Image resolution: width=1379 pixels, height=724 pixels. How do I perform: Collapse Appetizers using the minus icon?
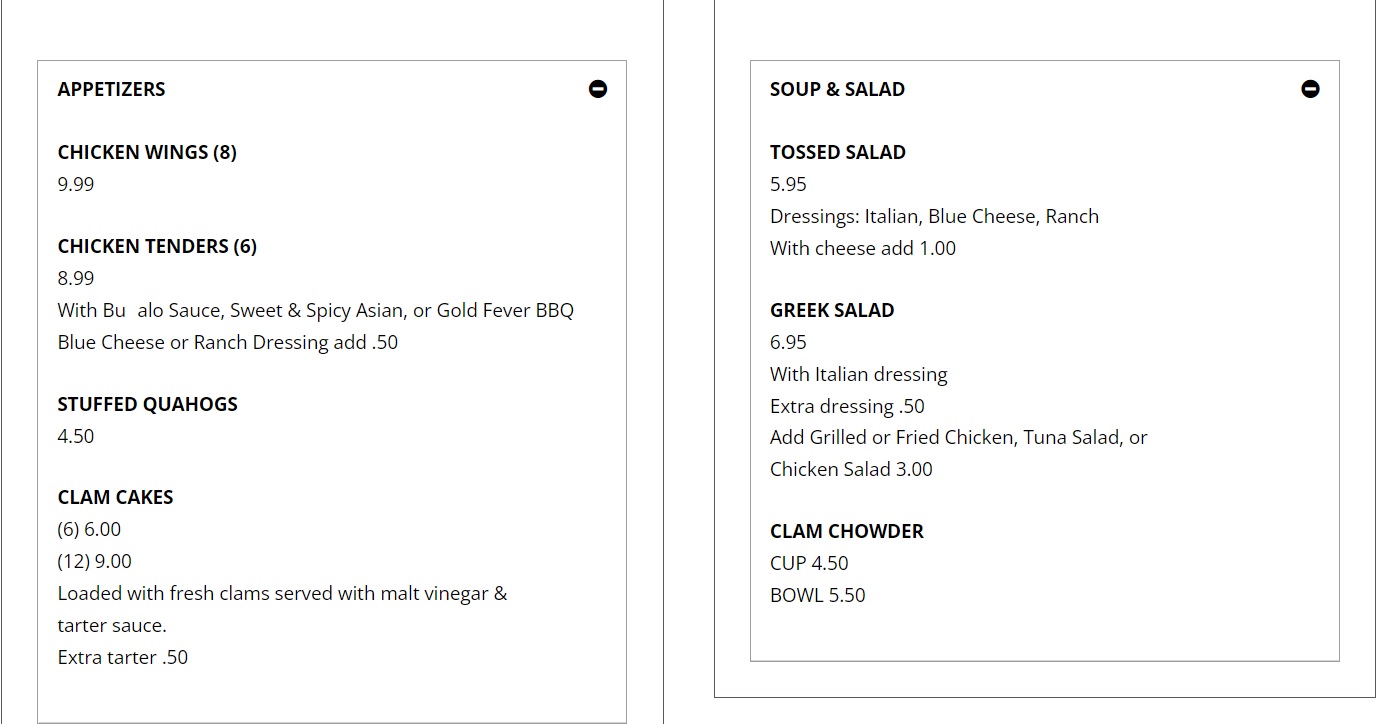point(598,89)
